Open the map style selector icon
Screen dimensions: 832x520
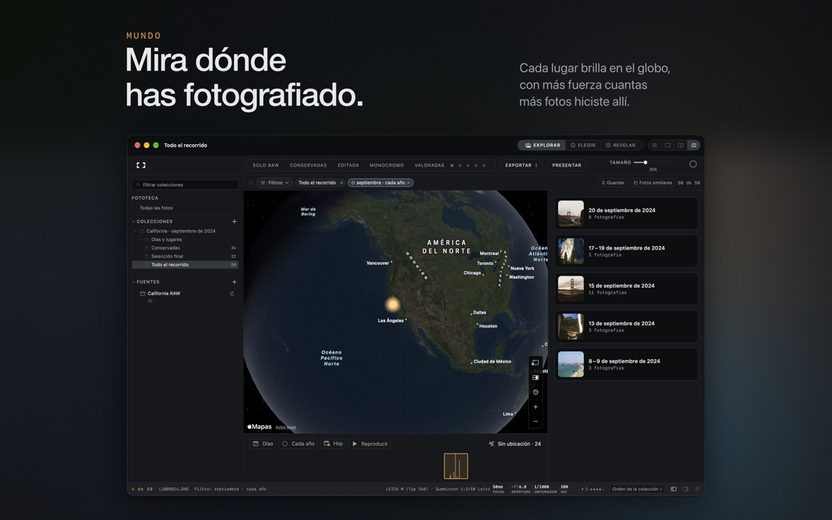[535, 377]
